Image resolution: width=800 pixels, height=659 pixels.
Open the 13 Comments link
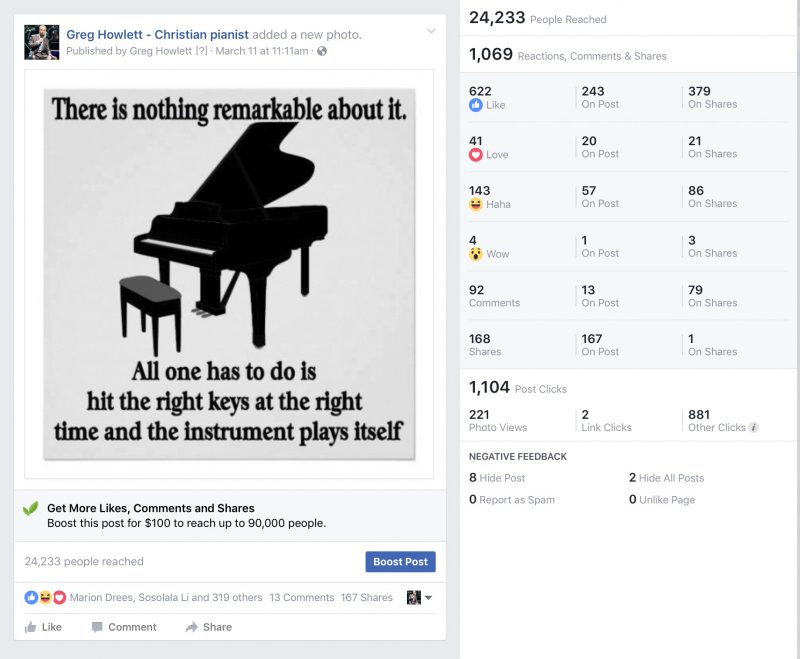[x=302, y=597]
